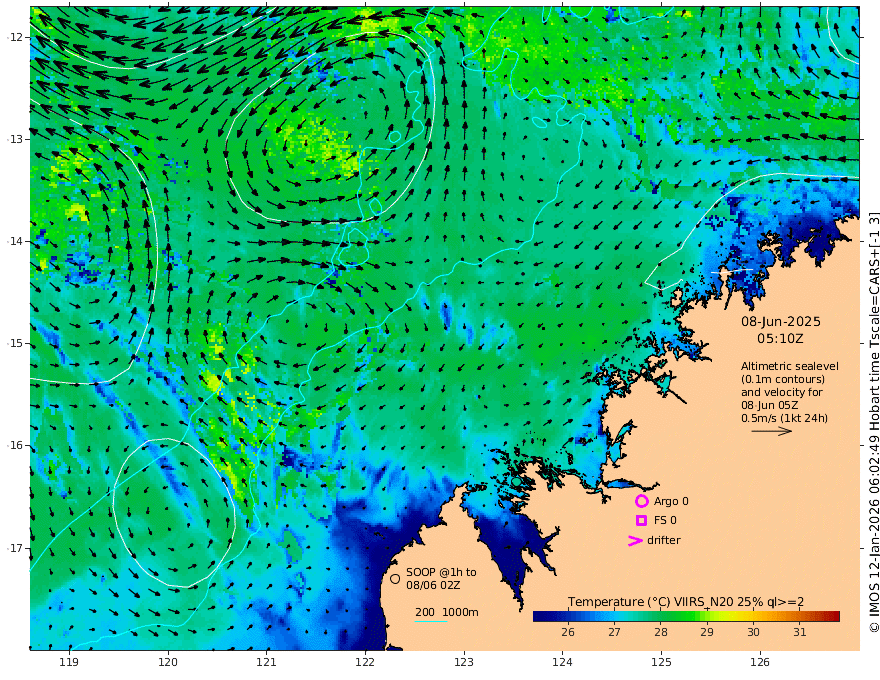This screenshot has height=680, width=880.
Task: Click the longitude axis label 122
Action: click(365, 663)
